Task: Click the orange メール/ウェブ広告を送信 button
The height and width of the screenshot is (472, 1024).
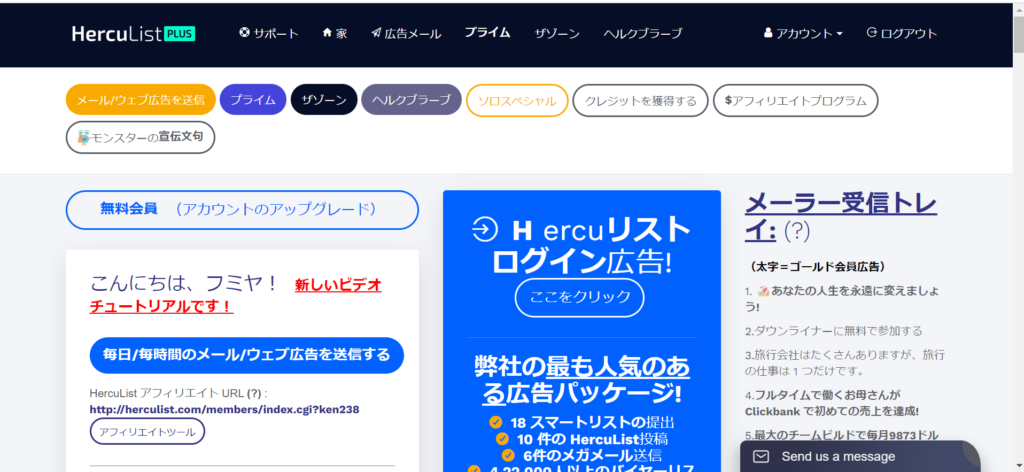Action: (140, 100)
